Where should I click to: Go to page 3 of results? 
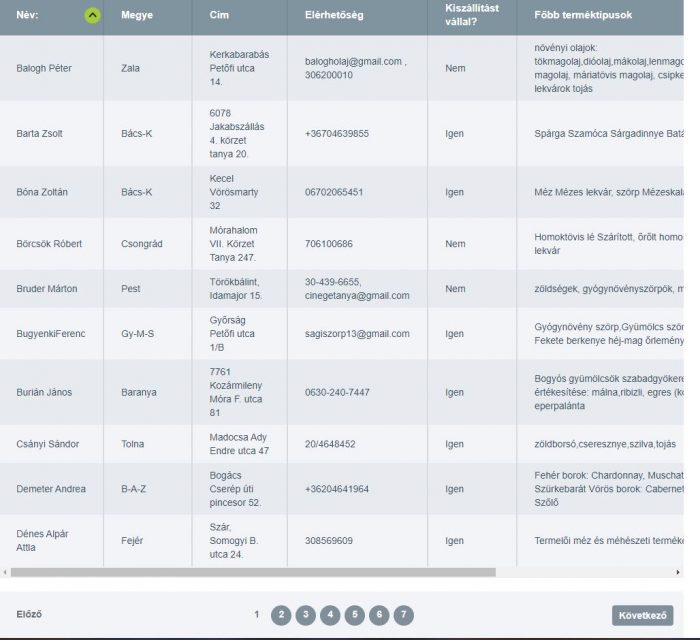(x=306, y=615)
